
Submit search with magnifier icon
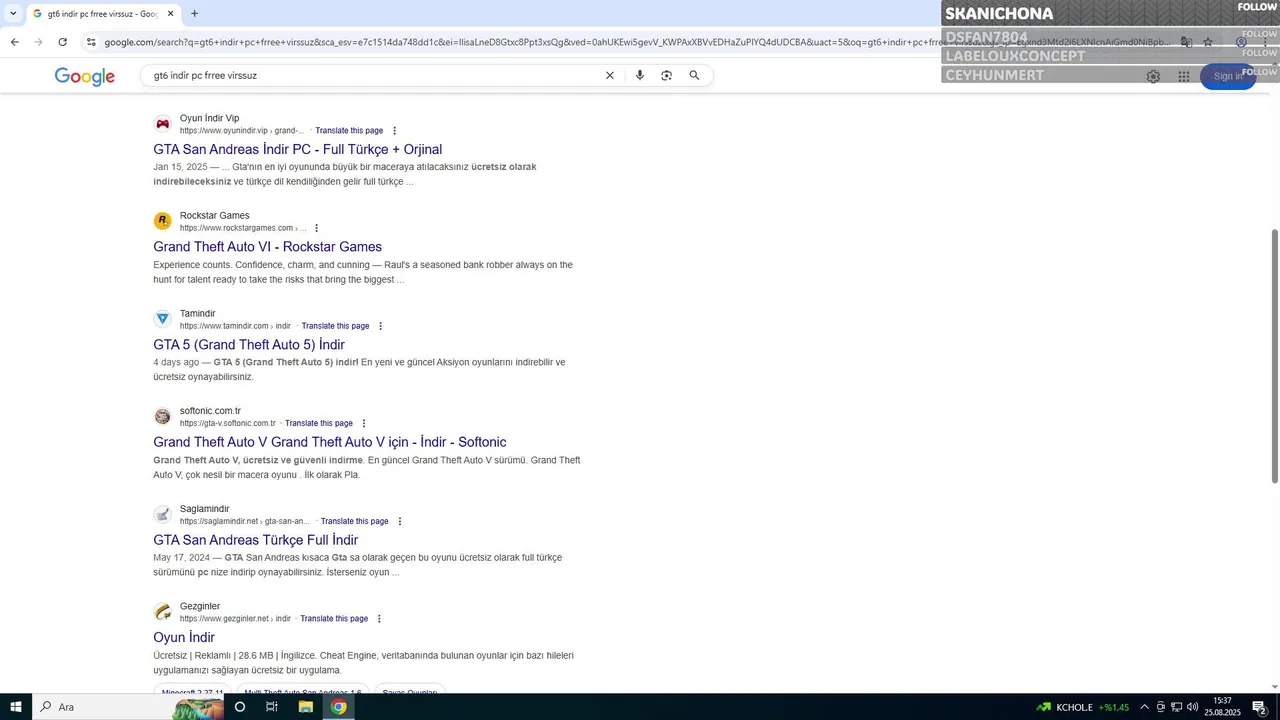(x=694, y=75)
